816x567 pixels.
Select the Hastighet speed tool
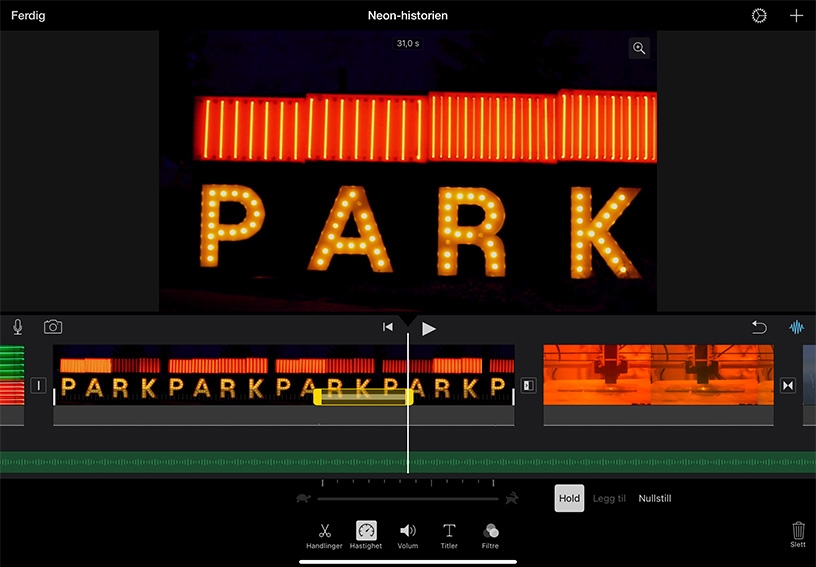(x=366, y=536)
